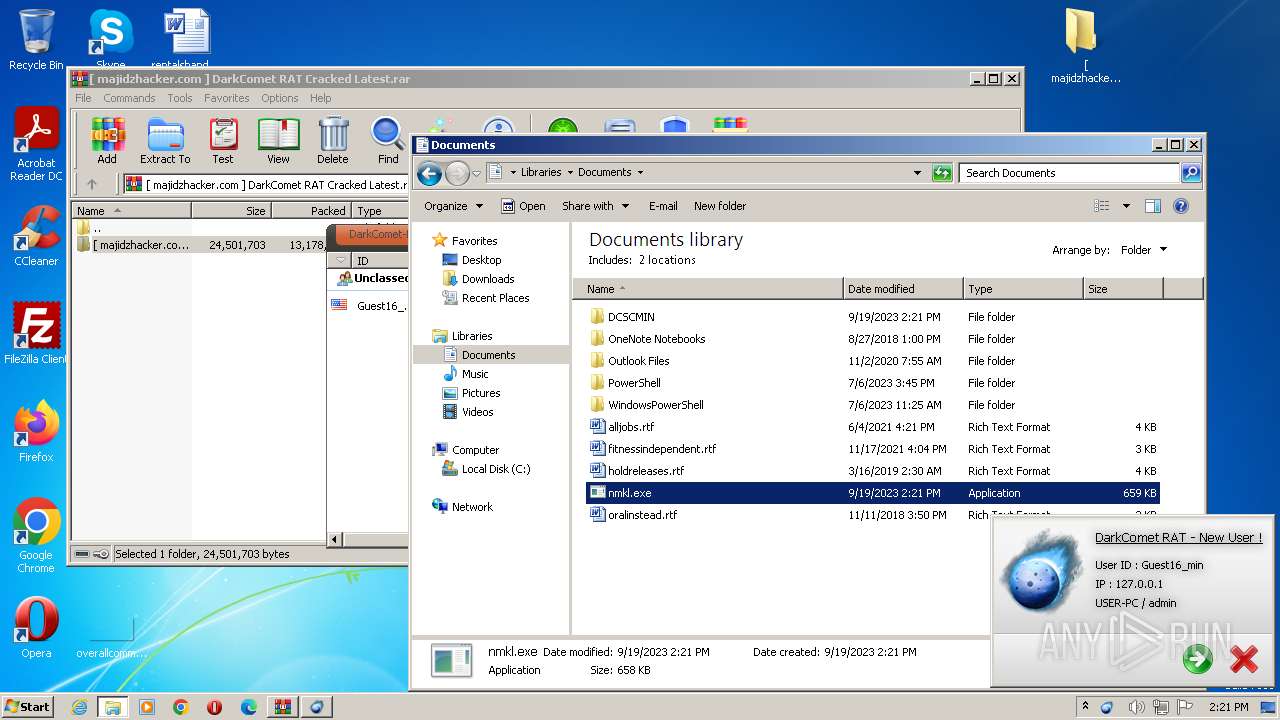Click the View file icon in WinRAR
Viewport: 1280px width, 720px height.
click(278, 140)
